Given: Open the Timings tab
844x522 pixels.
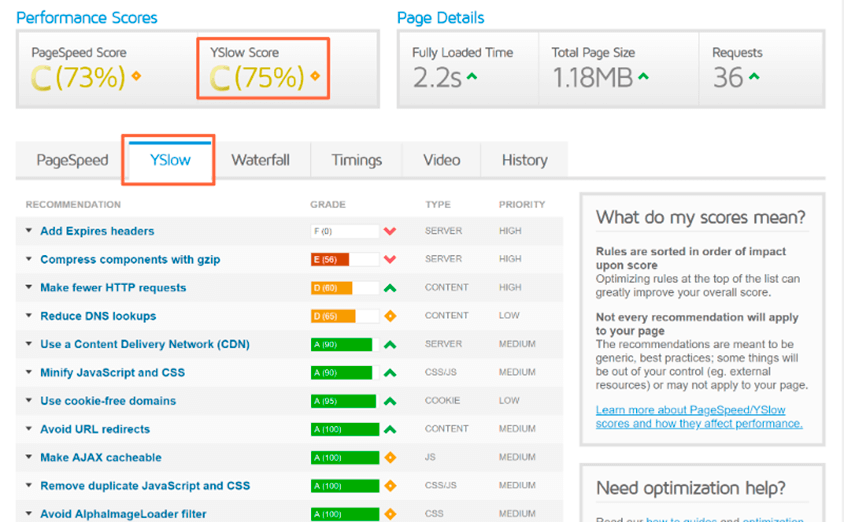Looking at the screenshot, I should coord(356,160).
